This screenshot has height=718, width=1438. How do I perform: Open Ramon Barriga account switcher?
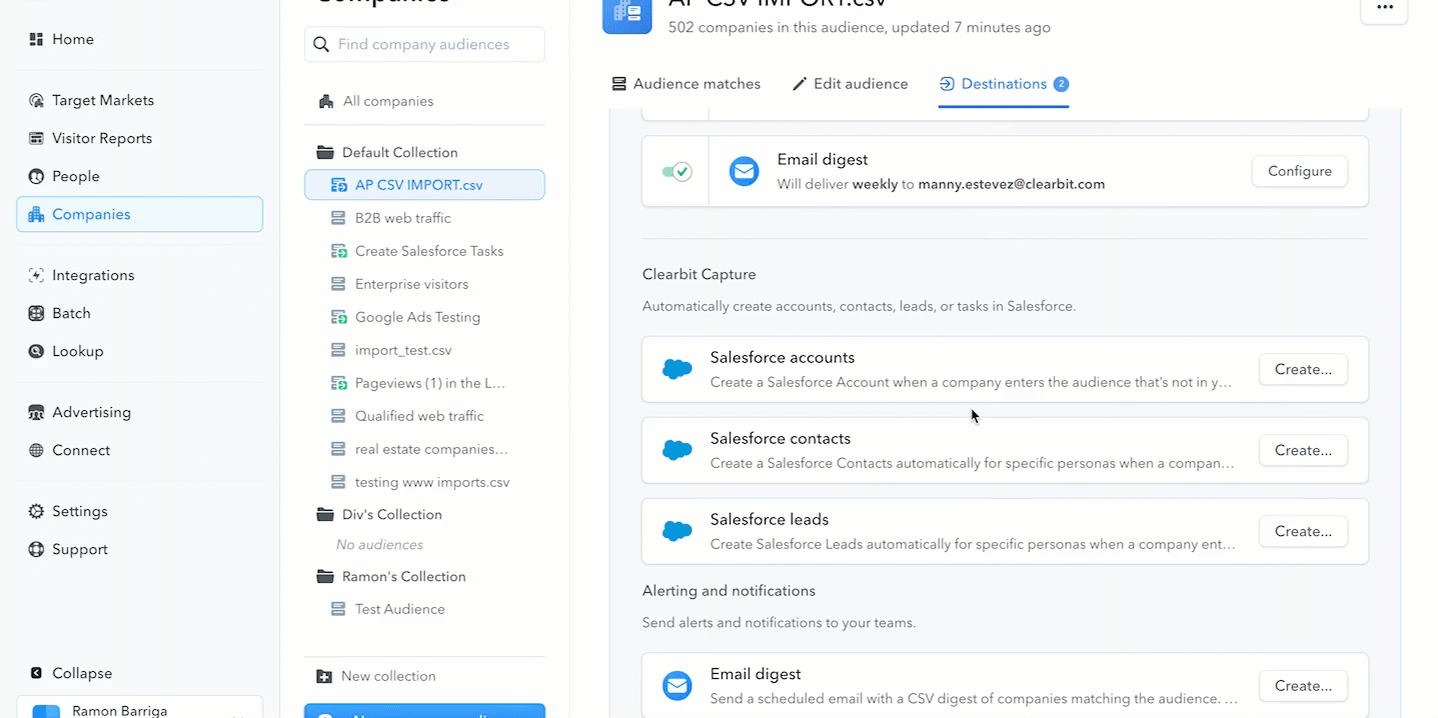[x=140, y=707]
